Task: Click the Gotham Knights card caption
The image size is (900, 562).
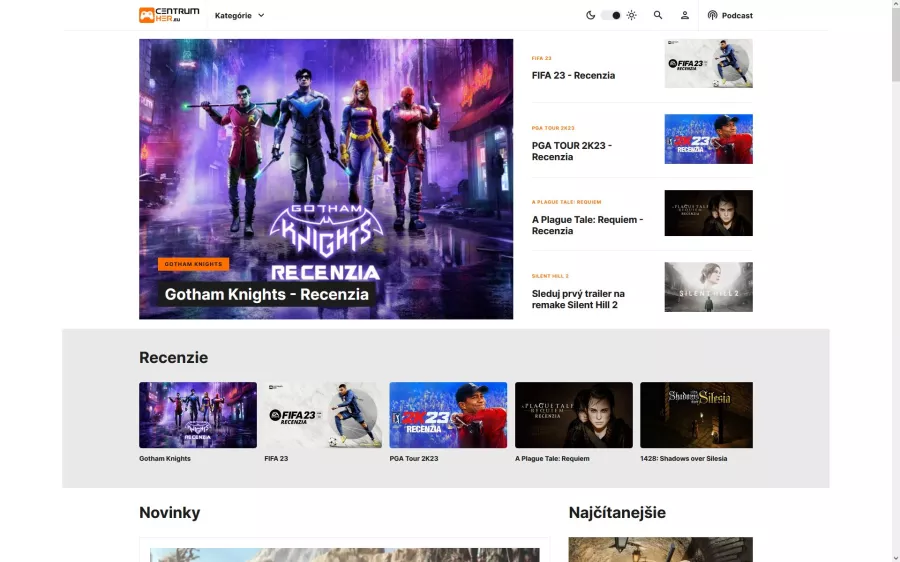Action: coord(165,459)
